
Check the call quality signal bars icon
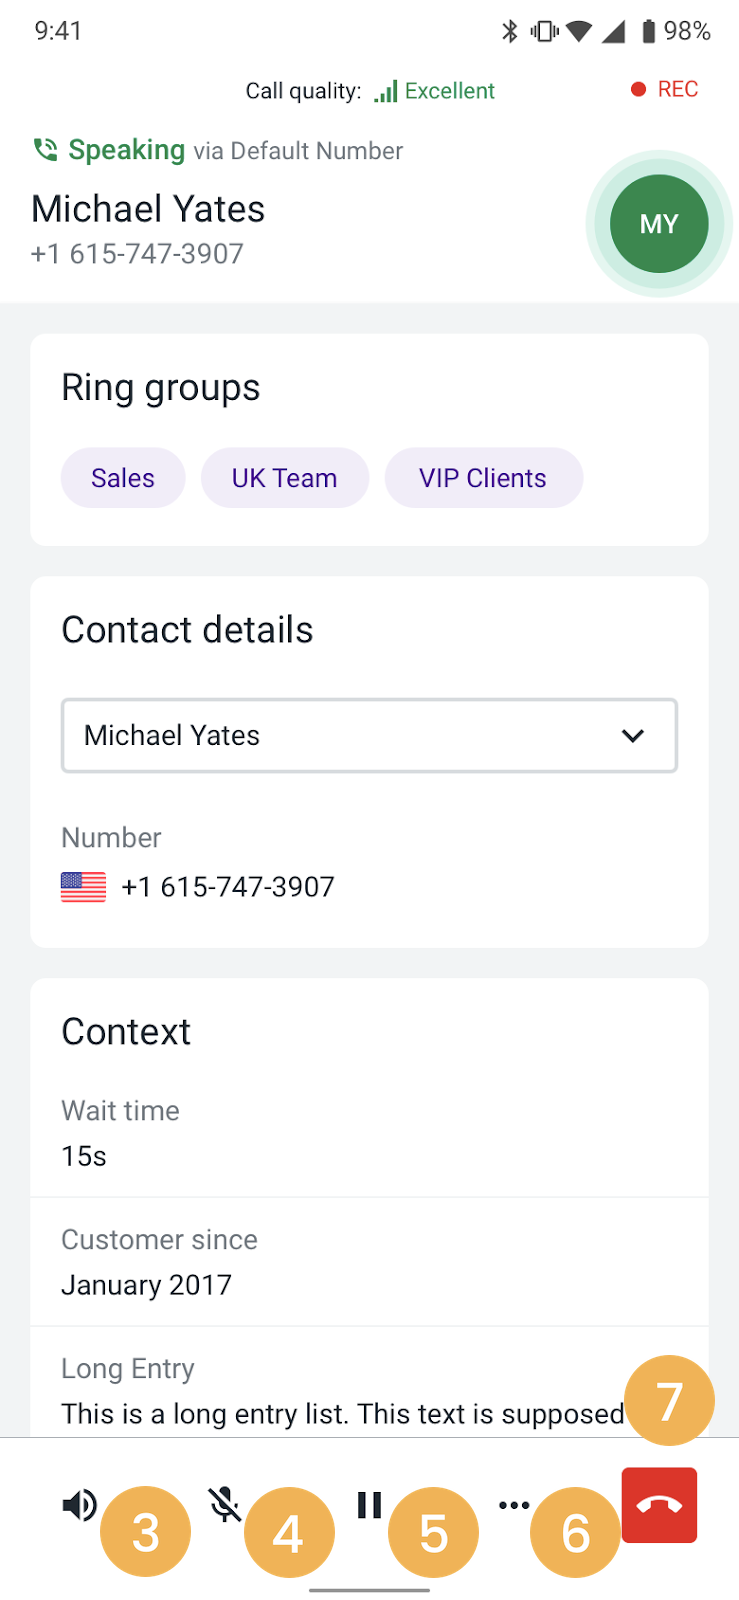point(386,91)
